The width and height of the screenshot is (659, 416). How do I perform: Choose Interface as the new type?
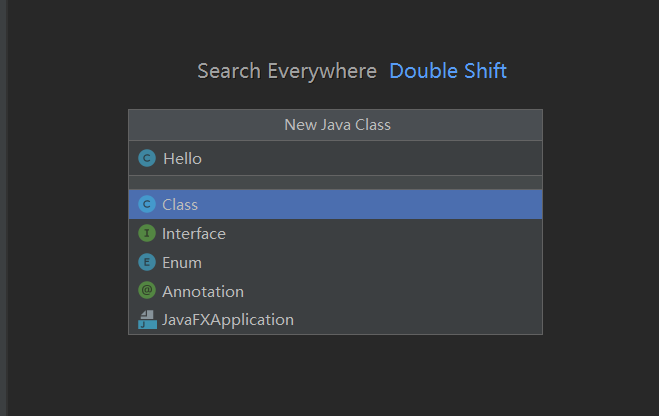click(194, 233)
